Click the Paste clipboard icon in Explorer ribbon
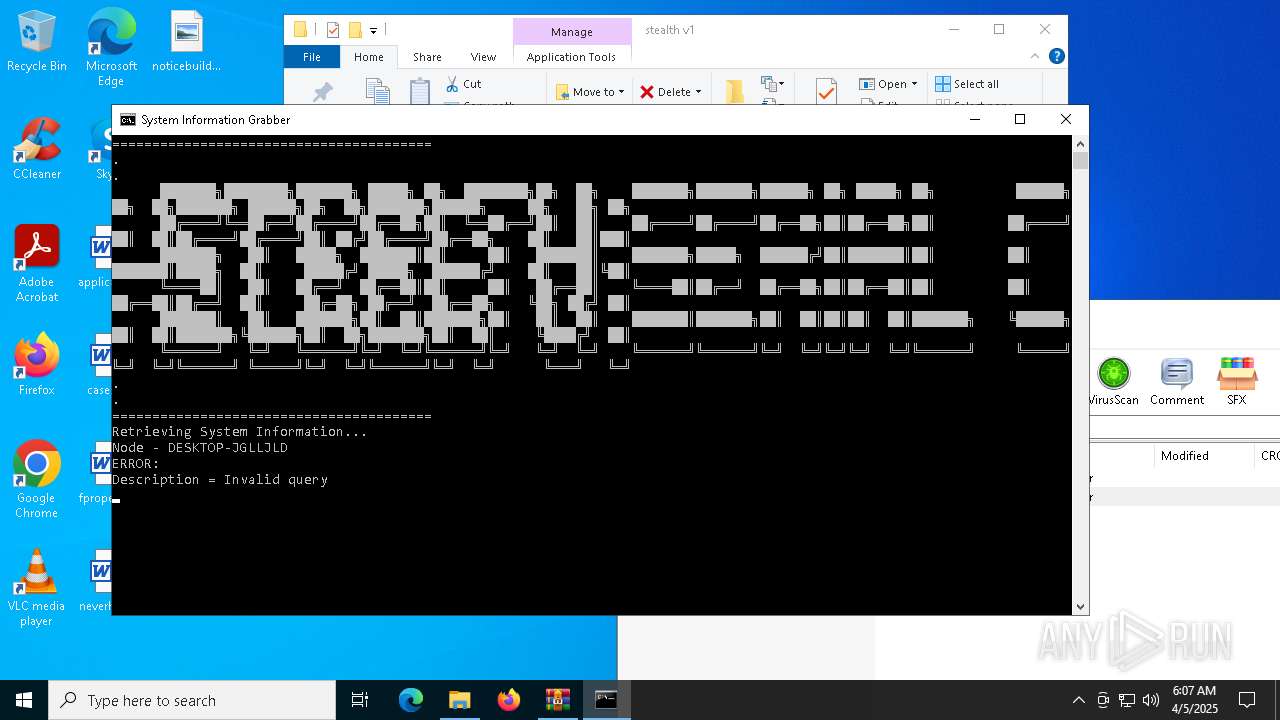Viewport: 1280px width, 720px height. click(420, 91)
